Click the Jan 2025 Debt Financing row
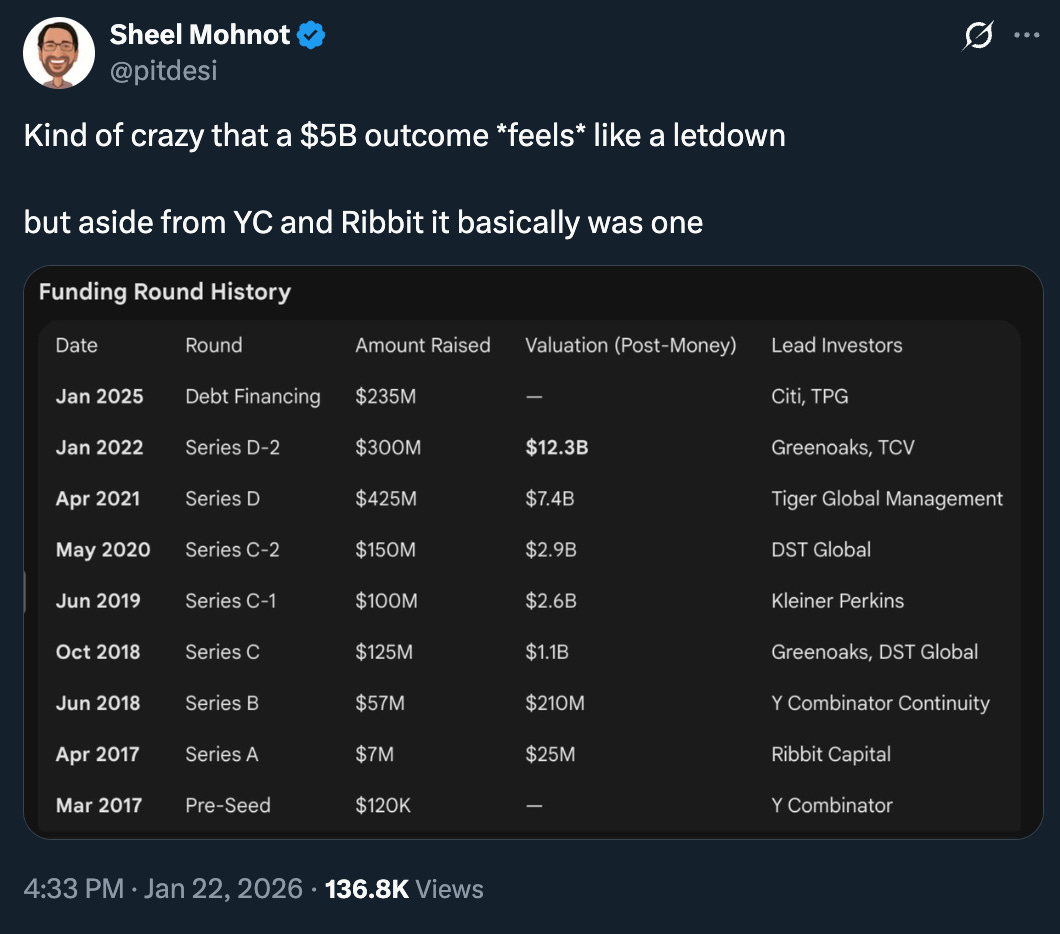The width and height of the screenshot is (1060, 934). [529, 396]
